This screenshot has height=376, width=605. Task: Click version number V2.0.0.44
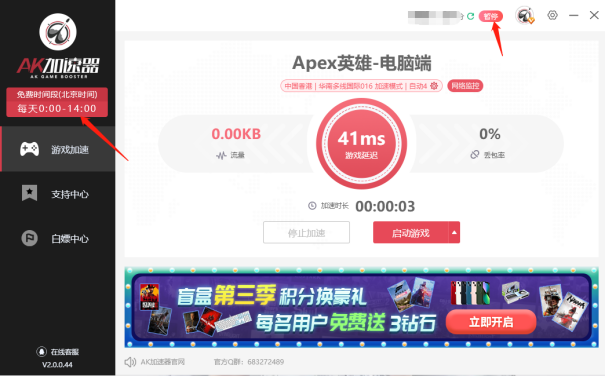point(57,365)
